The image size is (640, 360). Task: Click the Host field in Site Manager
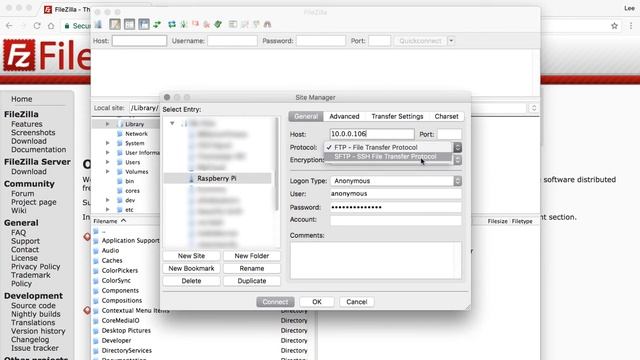[372, 134]
